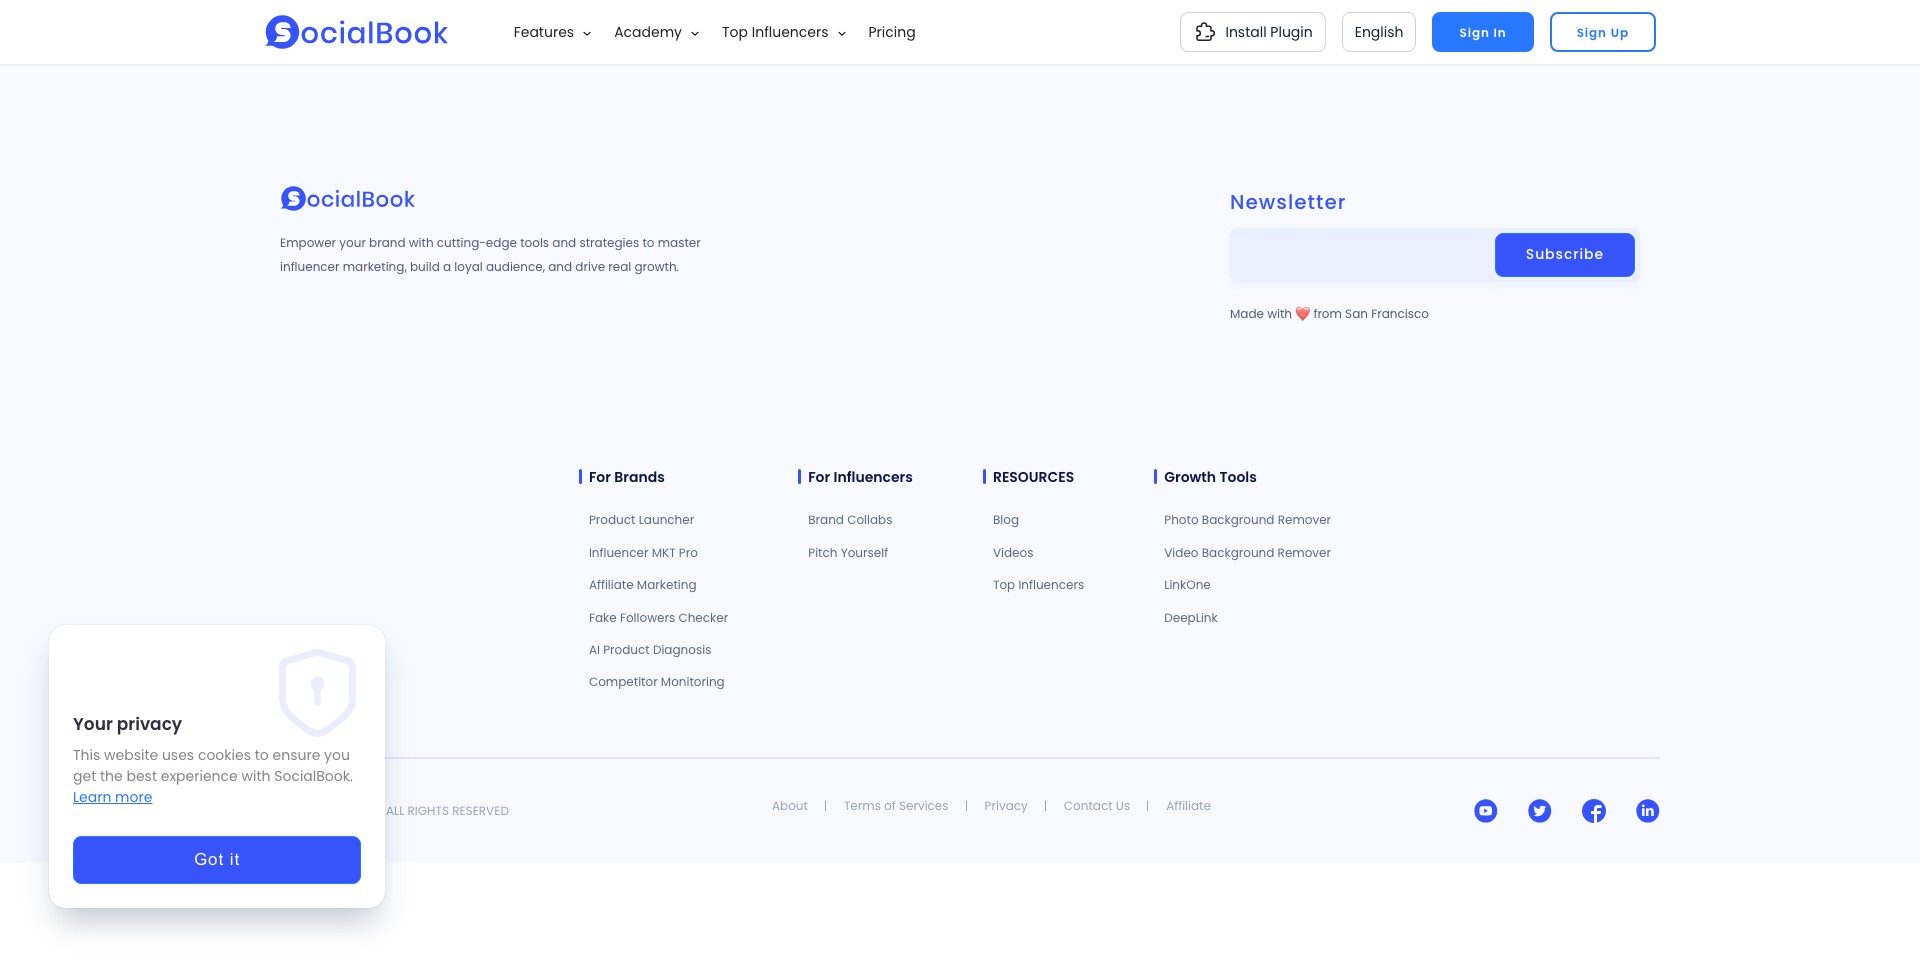1920x958 pixels.
Task: Open the Competitor Monitoring link
Action: [657, 682]
